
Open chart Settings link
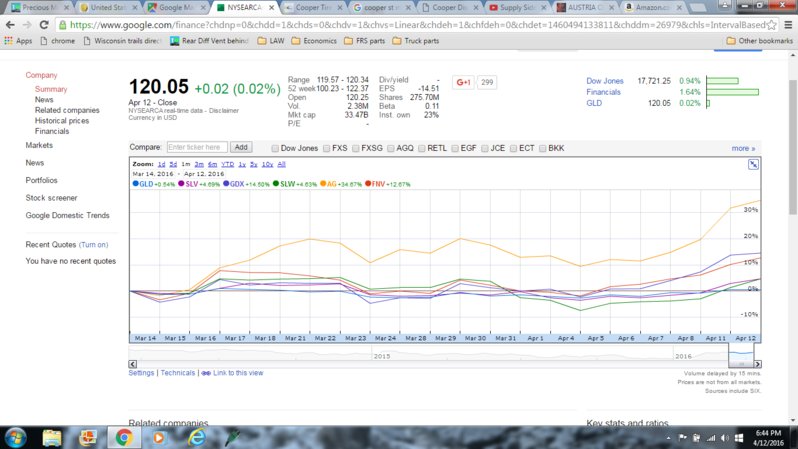click(141, 373)
